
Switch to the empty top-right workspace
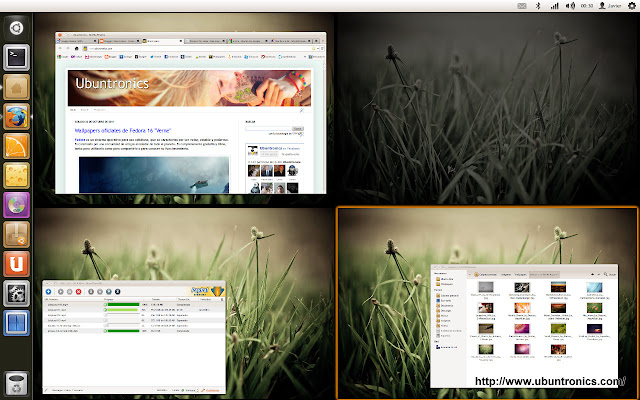488,108
